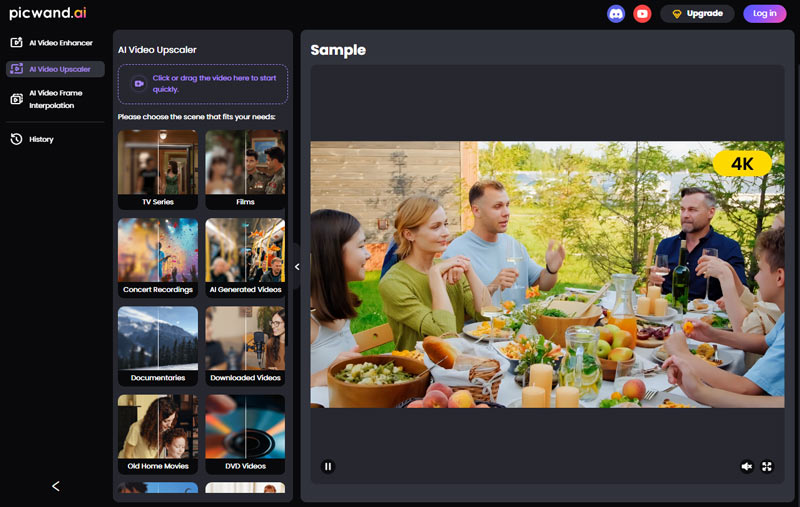Choose the Documentaries scene
Viewport: 800px width, 507px height.
(x=158, y=346)
